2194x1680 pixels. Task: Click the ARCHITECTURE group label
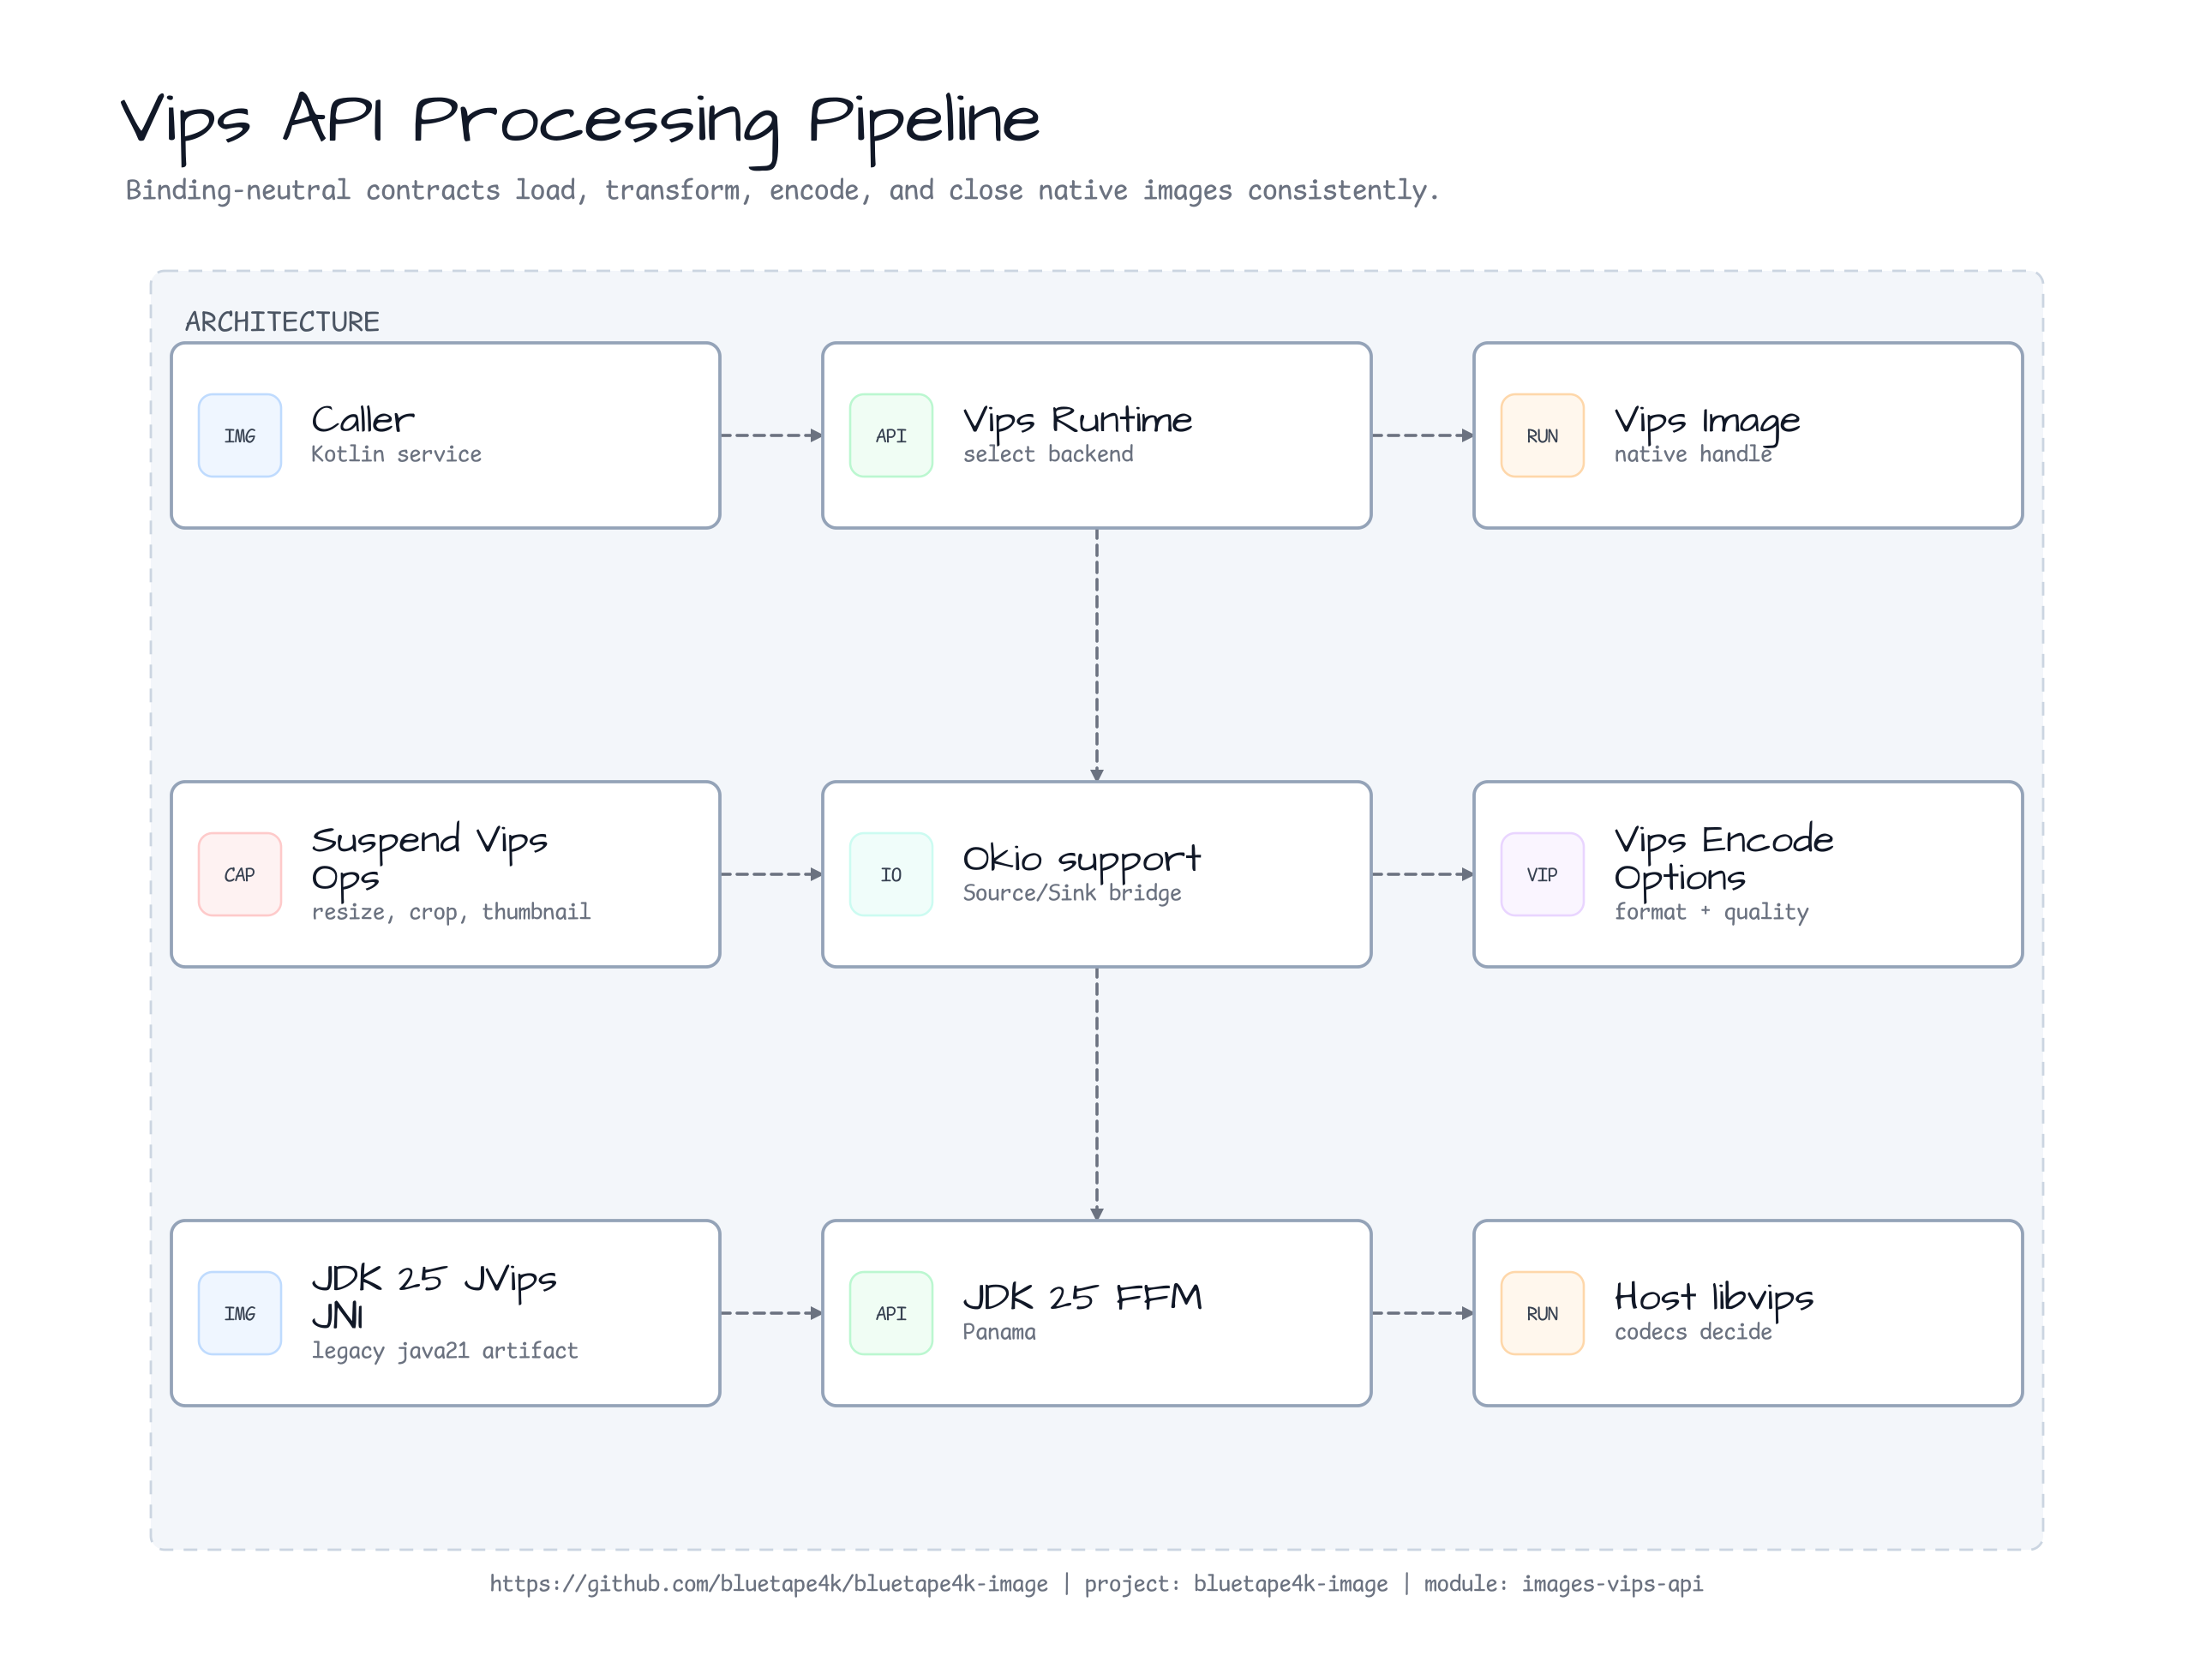click(282, 322)
